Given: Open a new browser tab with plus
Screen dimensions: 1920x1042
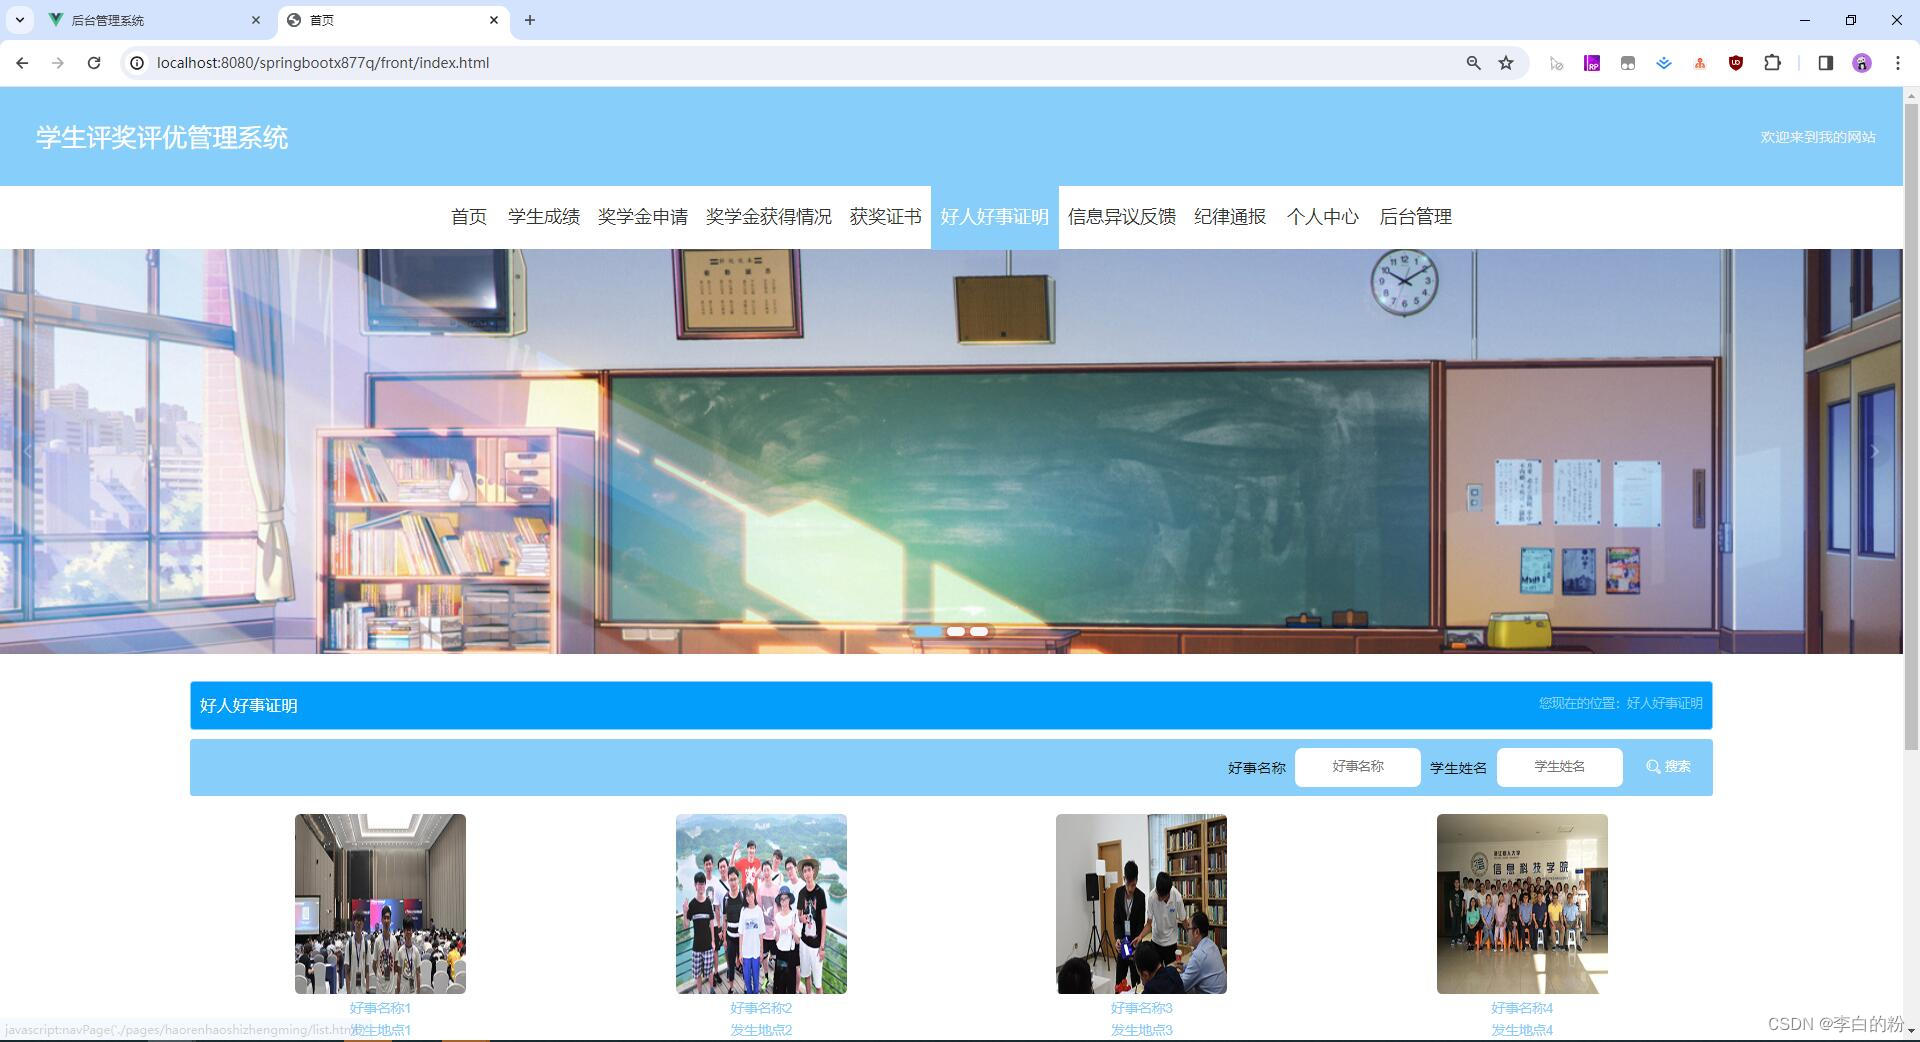Looking at the screenshot, I should 530,20.
